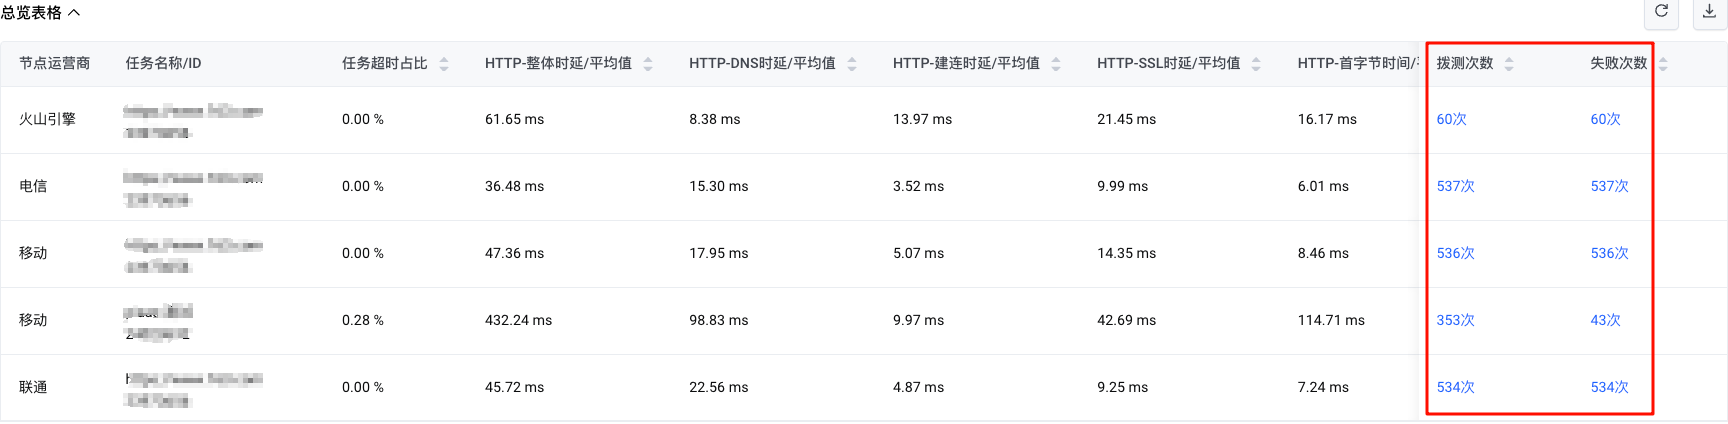Sort by 拨测次数 column arrows

point(1509,64)
